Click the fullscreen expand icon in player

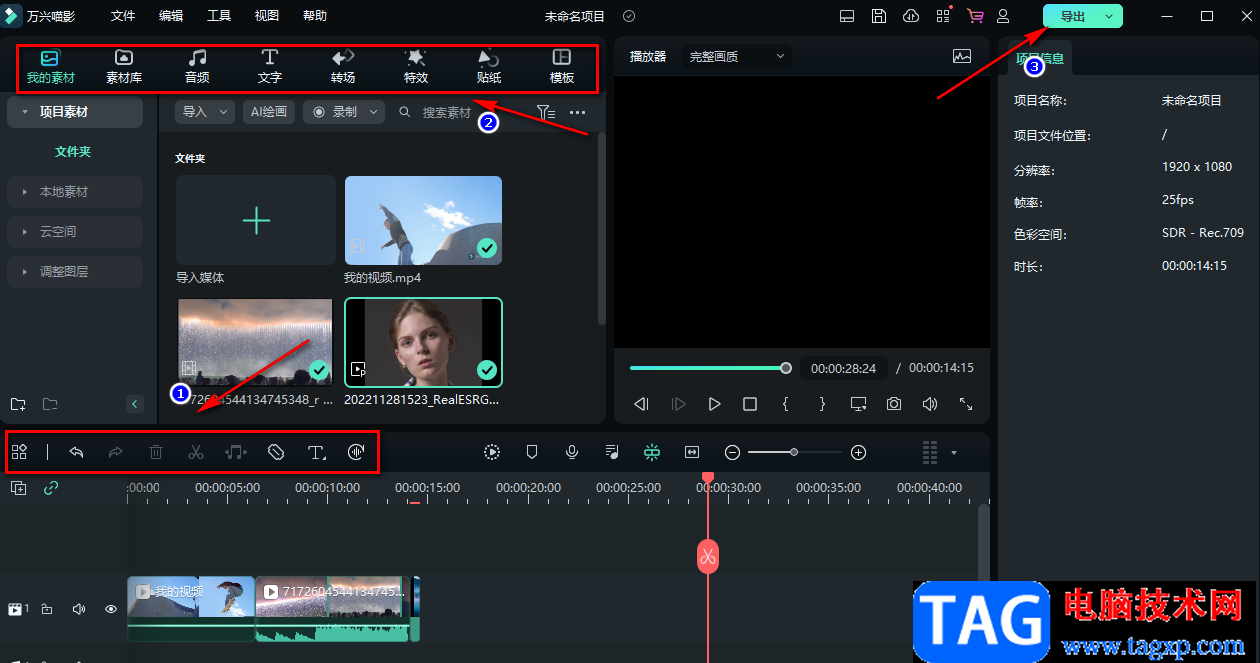[x=966, y=404]
